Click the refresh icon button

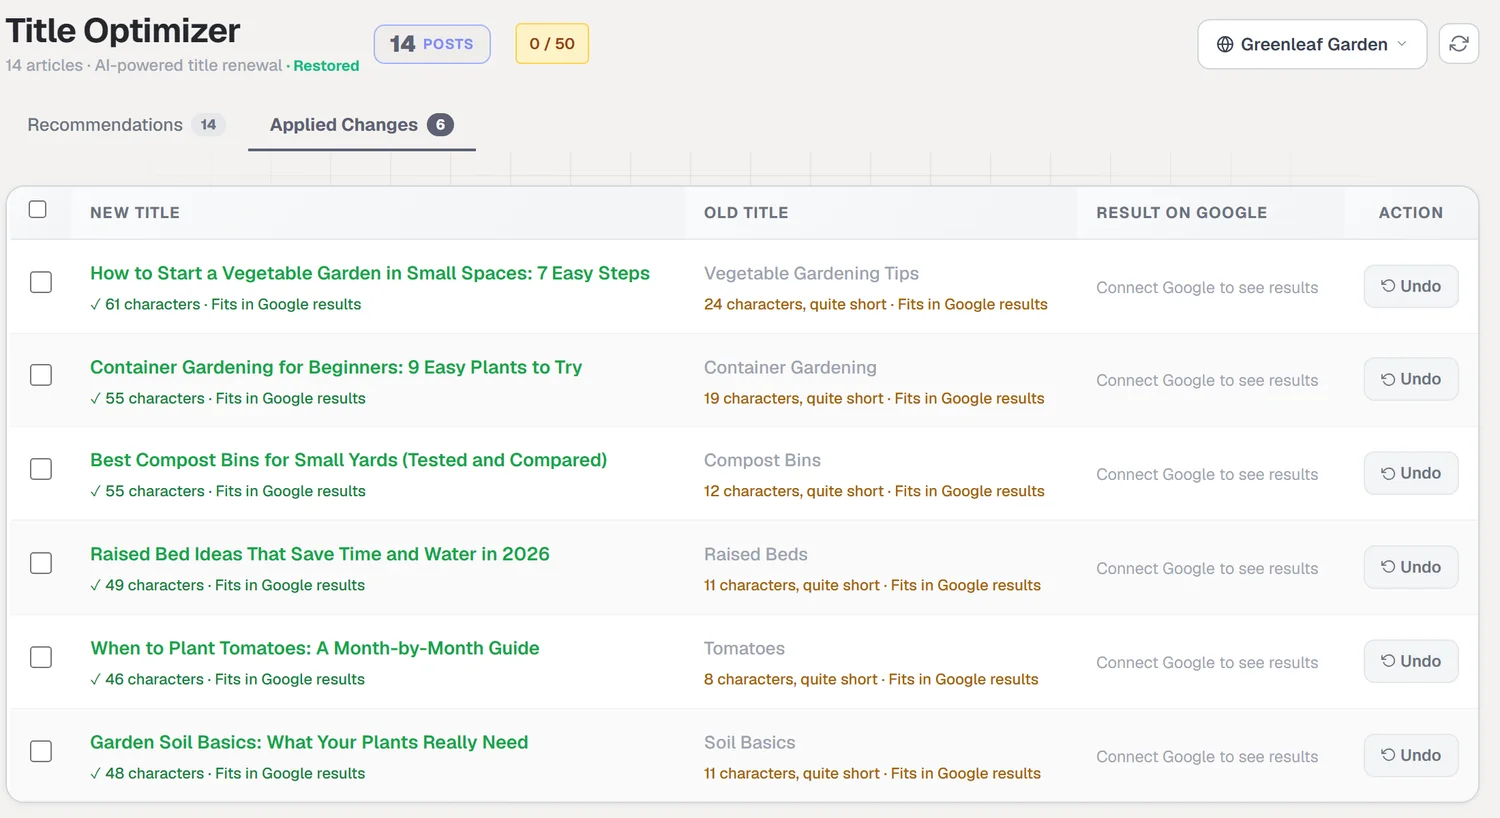coord(1458,44)
